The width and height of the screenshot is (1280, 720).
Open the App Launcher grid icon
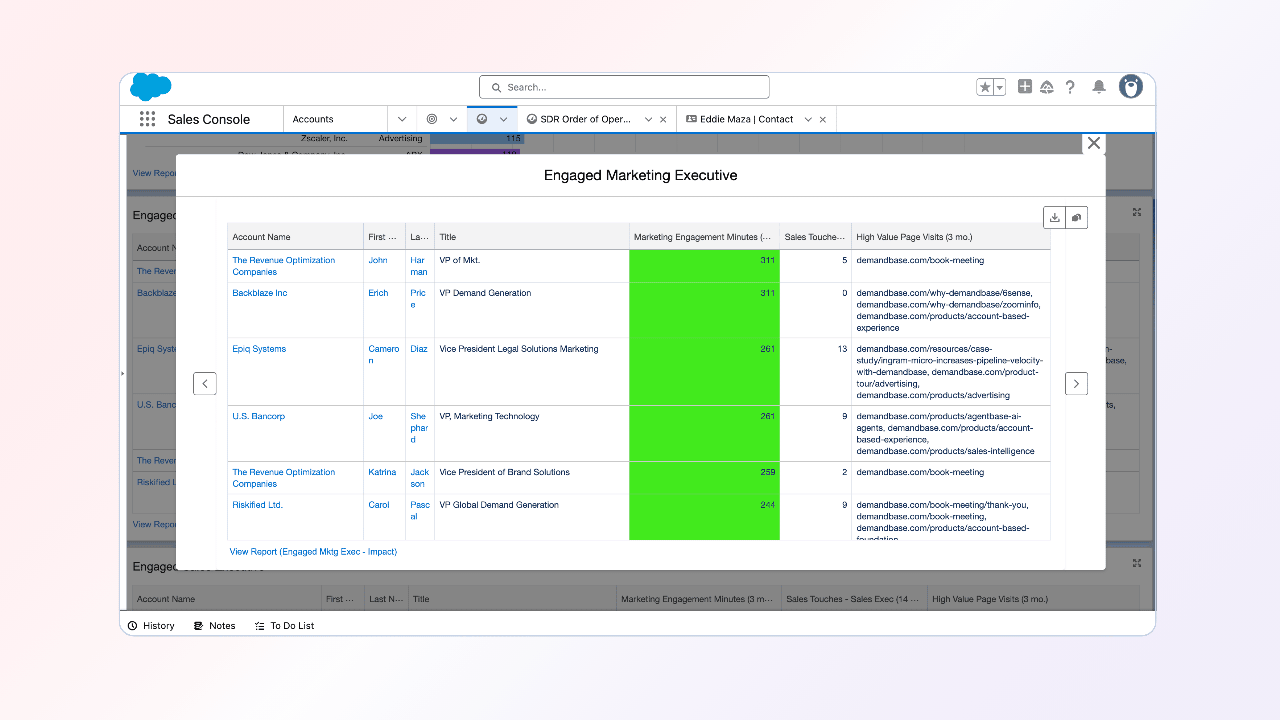click(x=147, y=119)
